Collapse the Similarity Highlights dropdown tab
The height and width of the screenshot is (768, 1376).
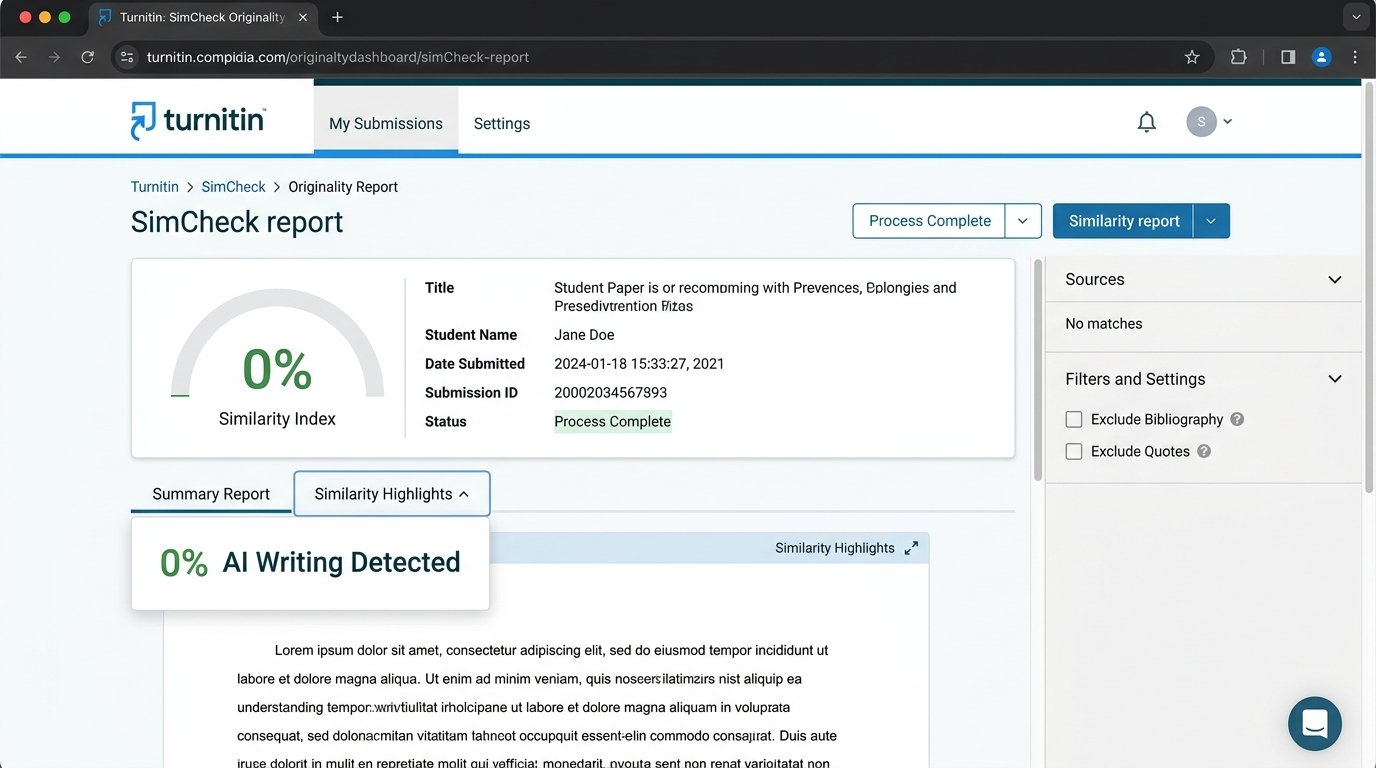[392, 494]
